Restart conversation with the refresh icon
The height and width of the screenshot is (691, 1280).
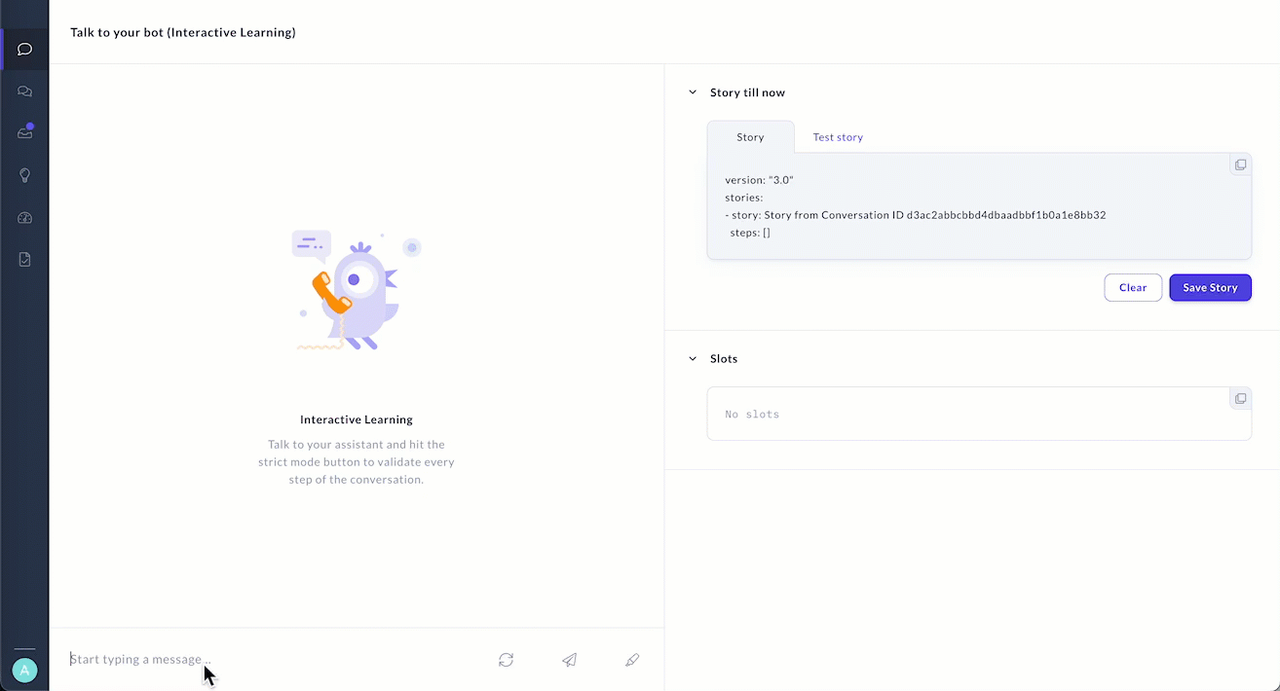(506, 660)
